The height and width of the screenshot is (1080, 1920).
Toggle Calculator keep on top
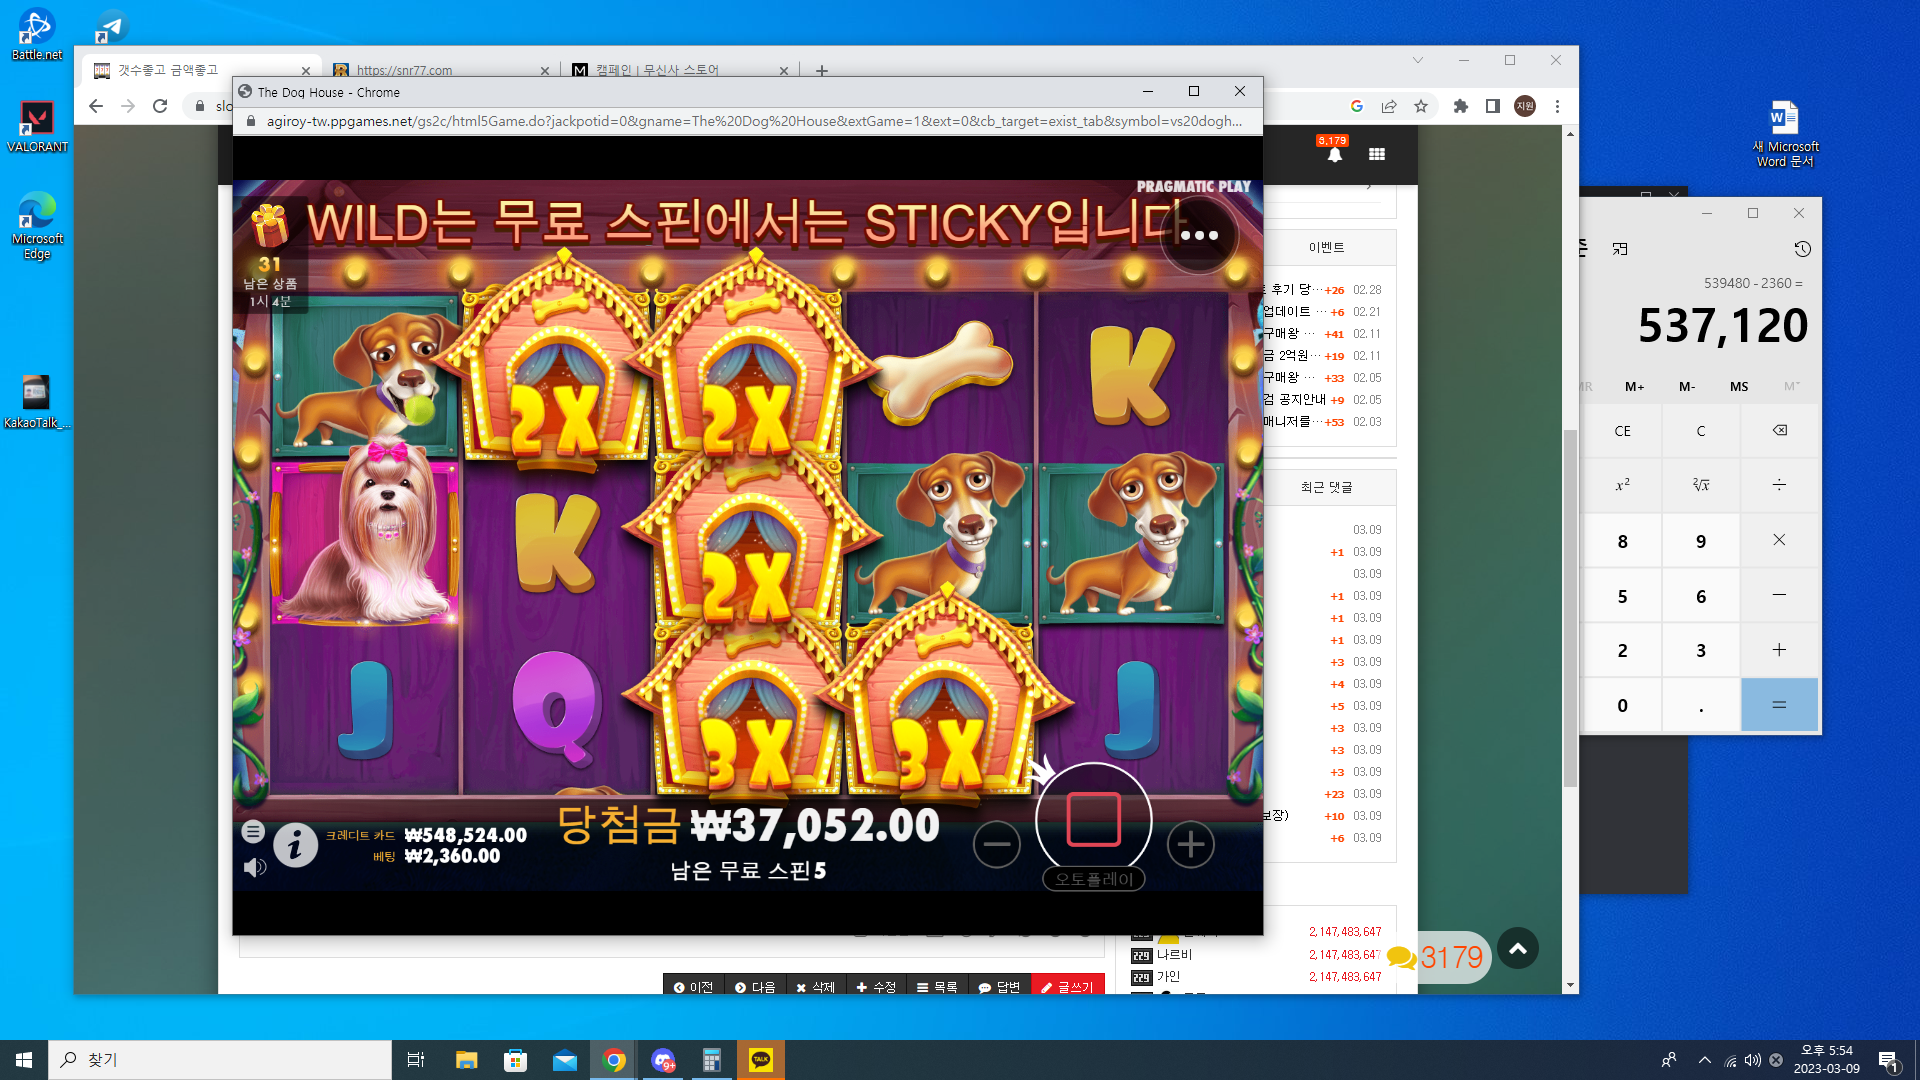pyautogui.click(x=1620, y=249)
